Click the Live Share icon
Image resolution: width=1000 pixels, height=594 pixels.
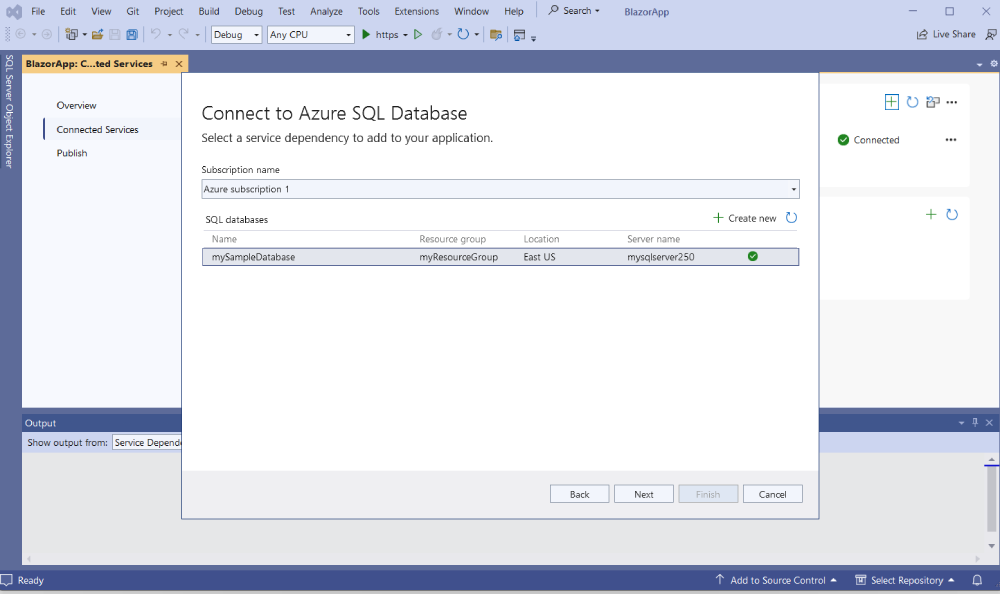tap(922, 34)
